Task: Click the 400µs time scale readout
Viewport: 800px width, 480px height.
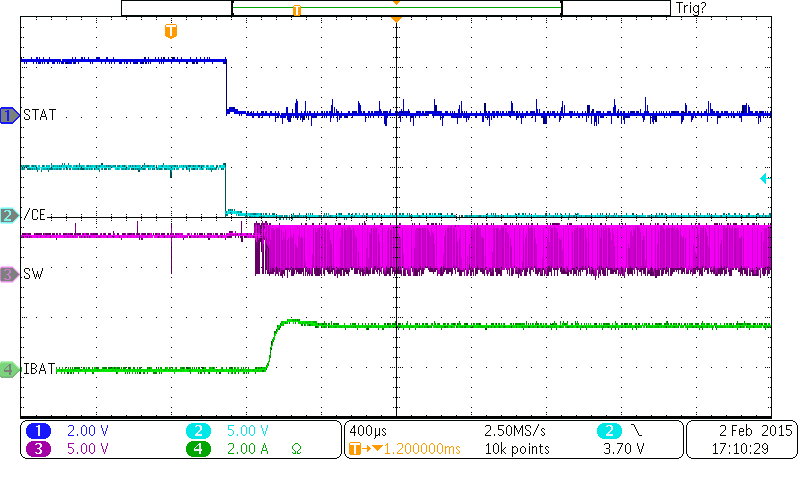Action: click(x=366, y=430)
